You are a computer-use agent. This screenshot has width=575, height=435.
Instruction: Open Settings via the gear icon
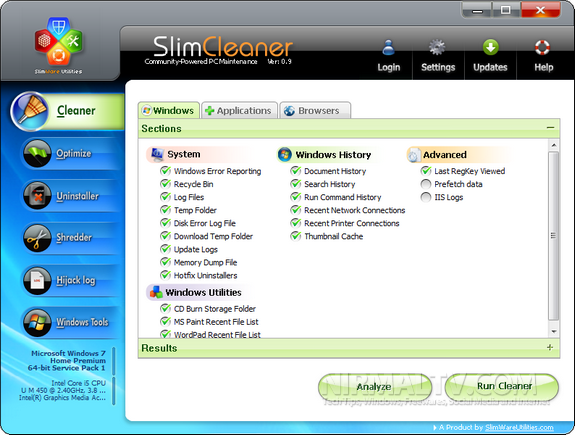437,48
